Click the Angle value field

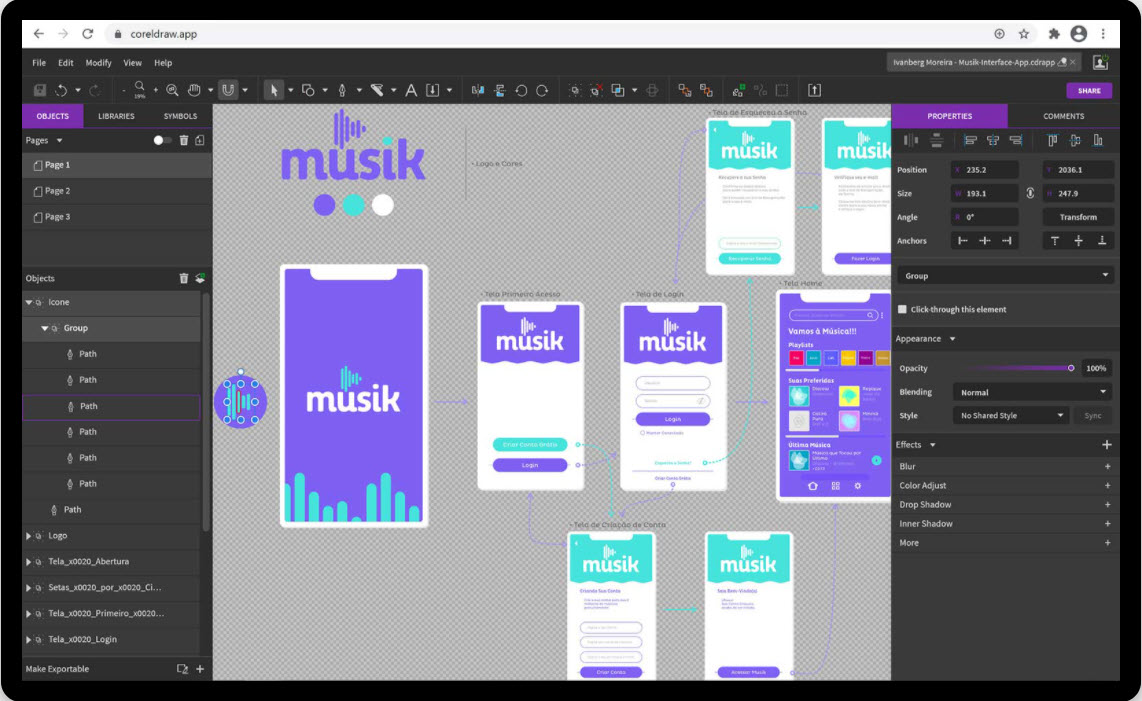985,217
